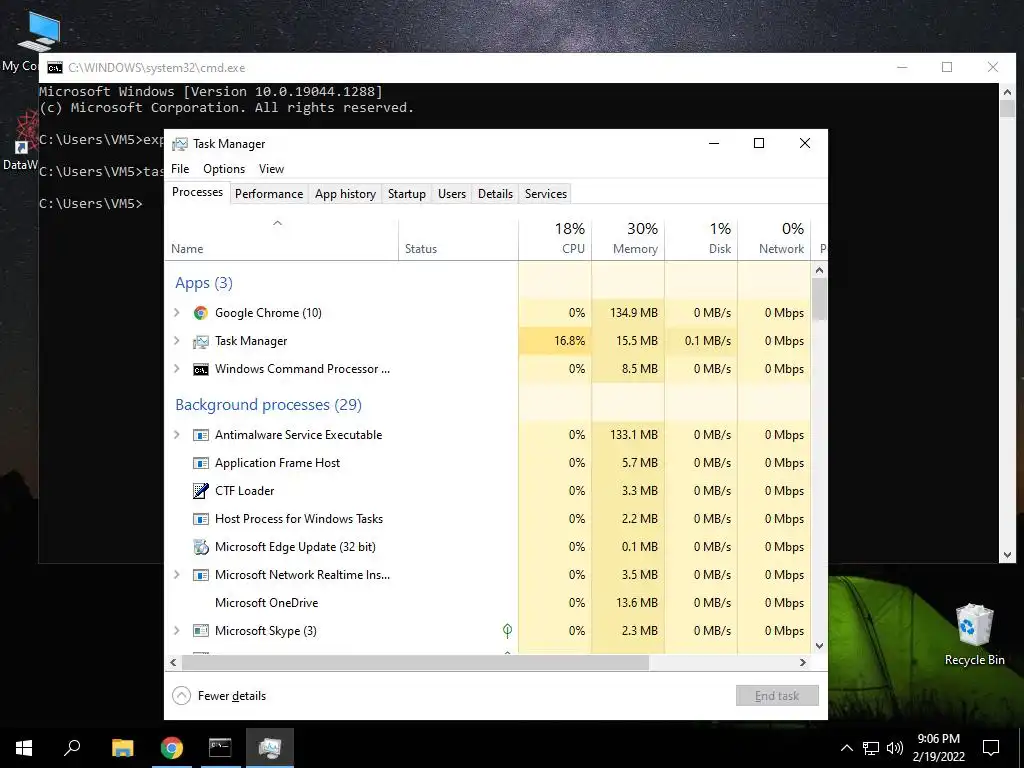This screenshot has width=1024, height=768.
Task: Switch to the Performance tab
Action: point(269,194)
